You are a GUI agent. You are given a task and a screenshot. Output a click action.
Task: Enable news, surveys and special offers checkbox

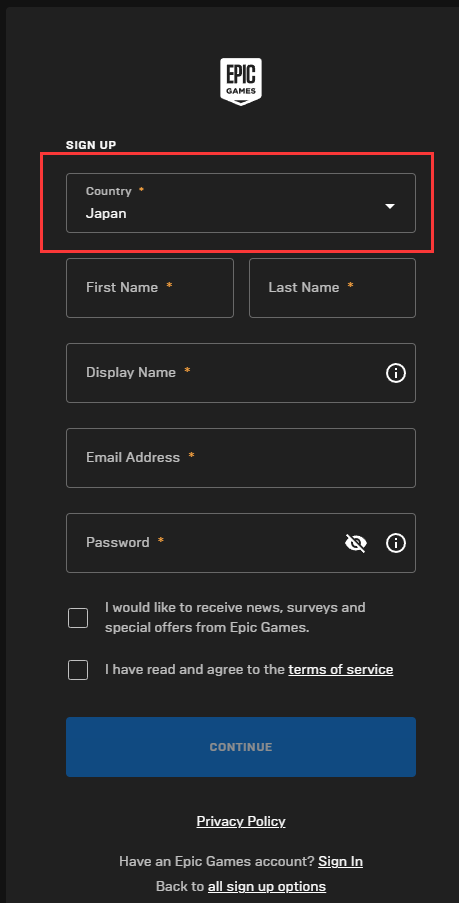pos(78,618)
